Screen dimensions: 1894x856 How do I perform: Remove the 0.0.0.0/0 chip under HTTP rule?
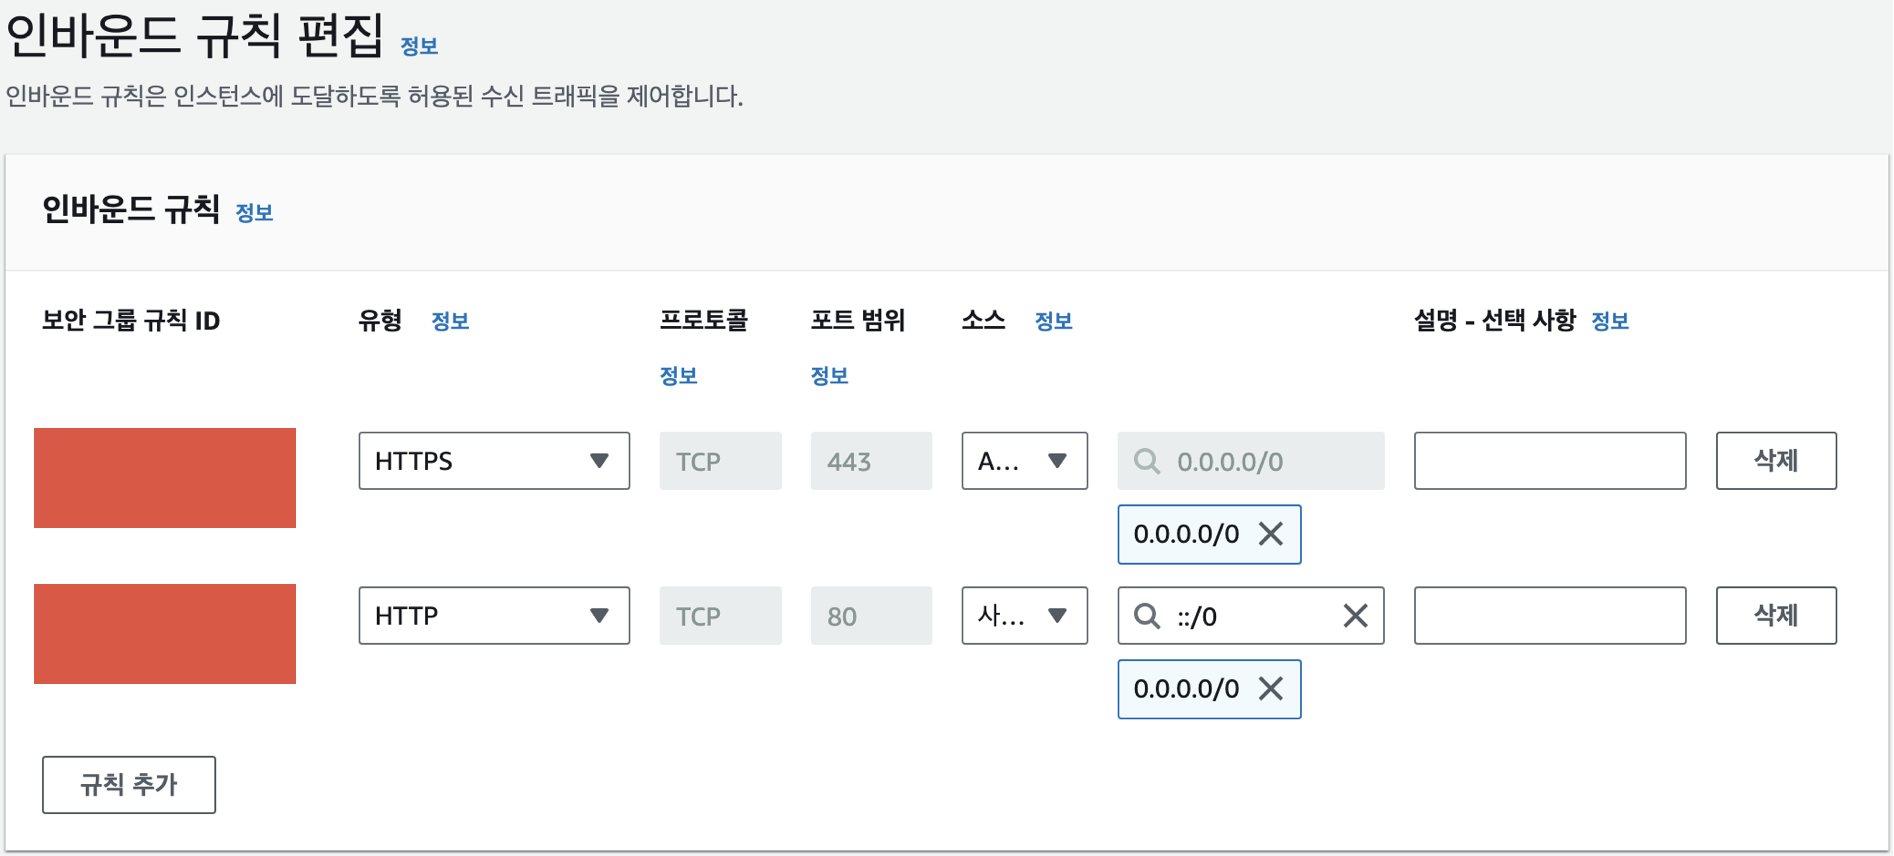click(1271, 689)
